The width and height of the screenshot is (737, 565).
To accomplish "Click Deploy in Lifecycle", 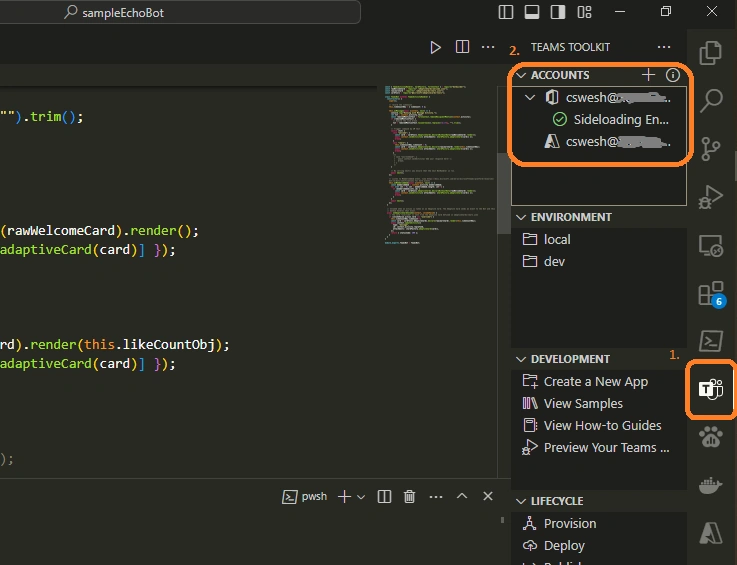I will [599, 545].
